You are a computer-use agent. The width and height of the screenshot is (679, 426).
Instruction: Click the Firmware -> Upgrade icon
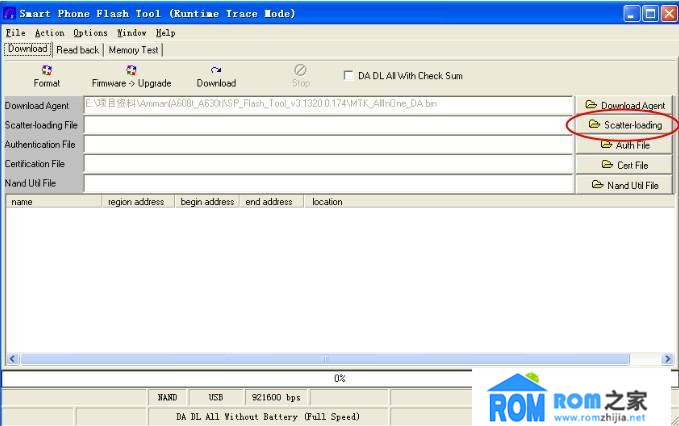(131, 76)
